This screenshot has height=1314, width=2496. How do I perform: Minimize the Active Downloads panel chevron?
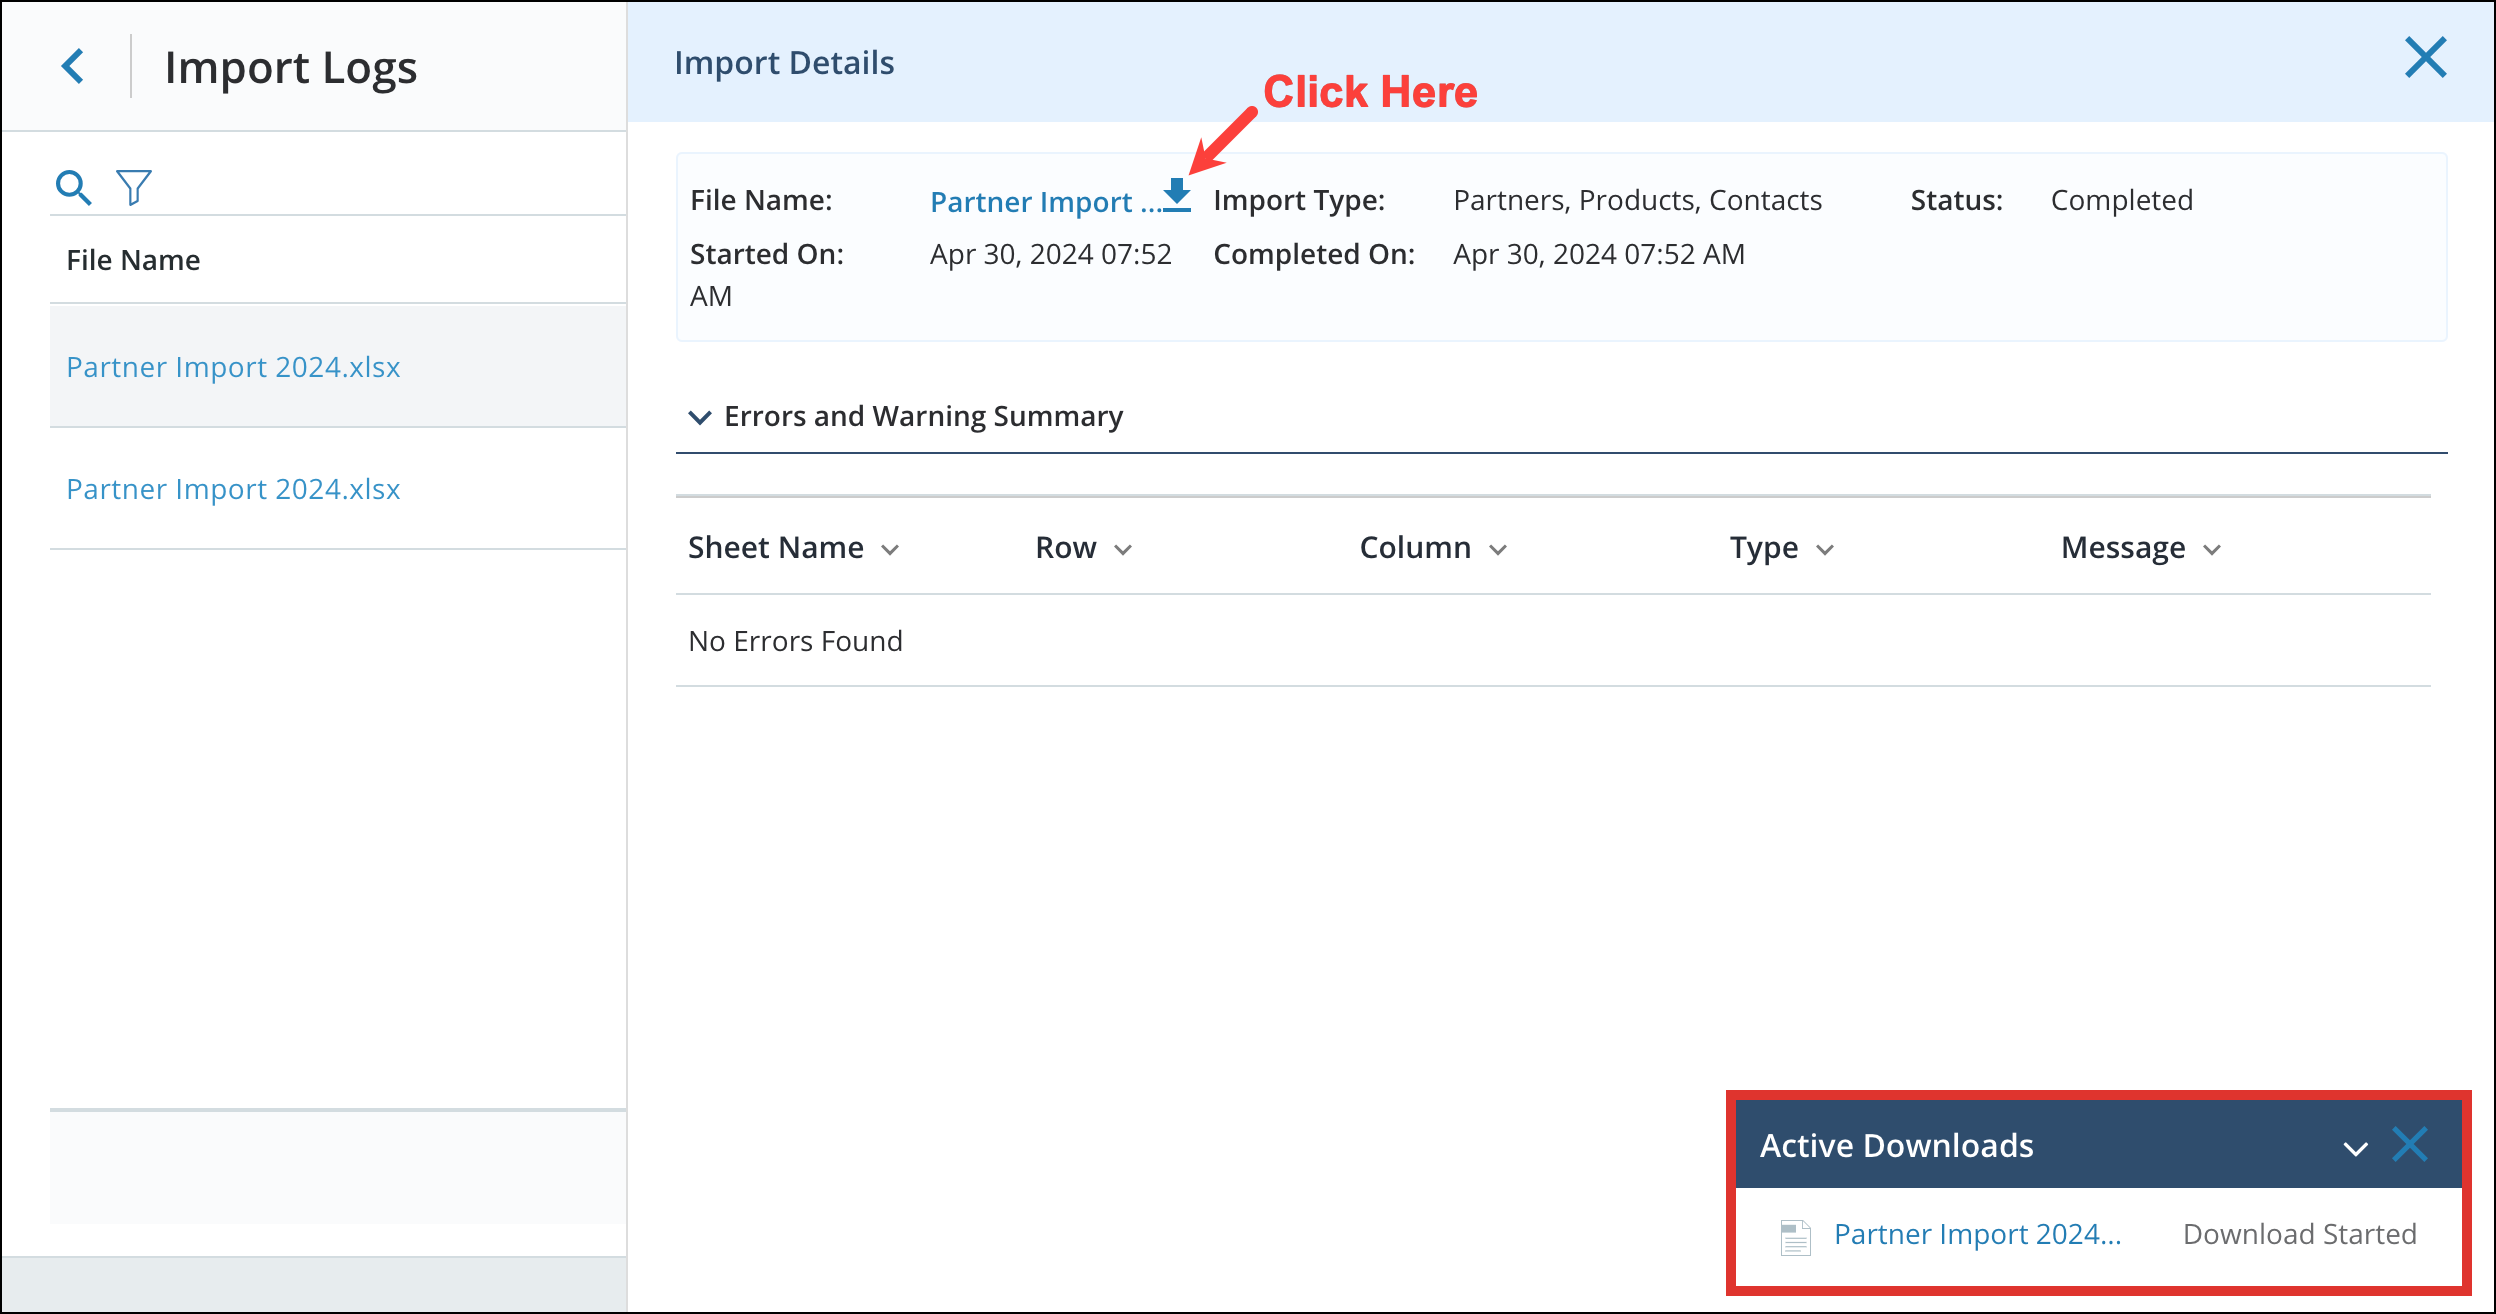(2356, 1148)
